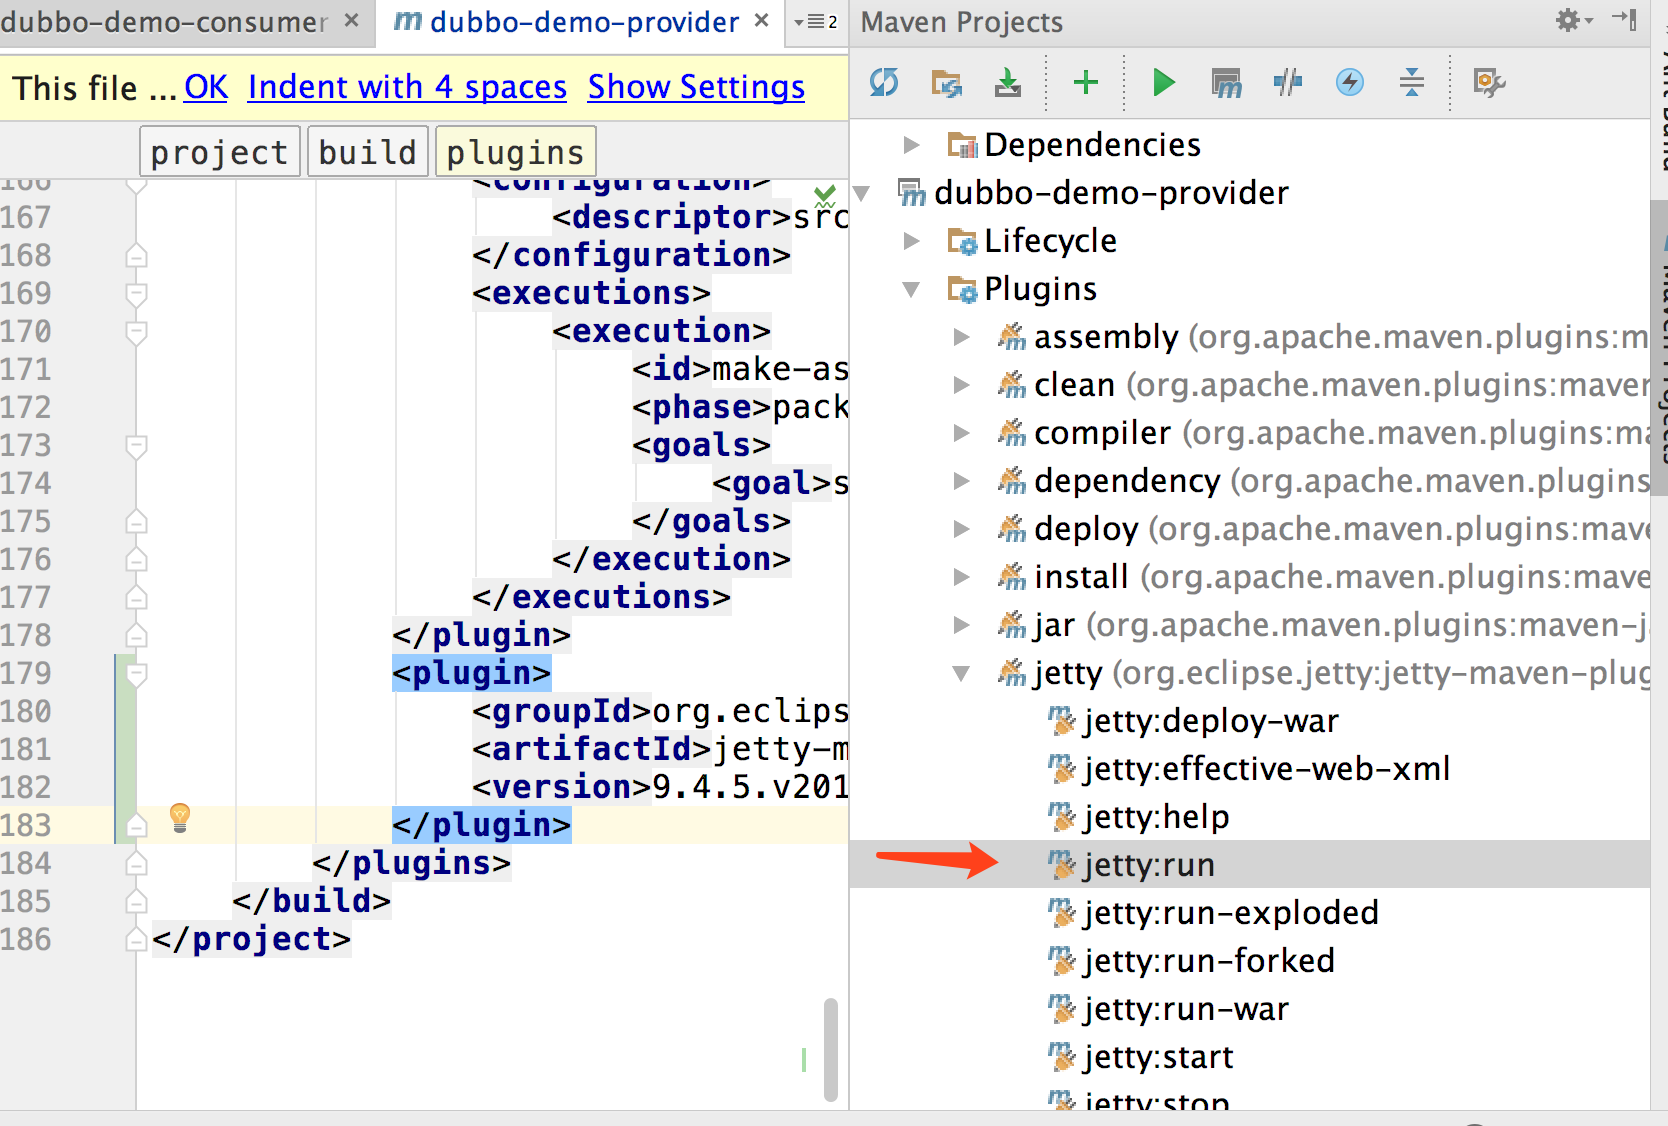Screen dimensions: 1668x1126
Task: Show hidden editor tabs list
Action: pos(816,22)
